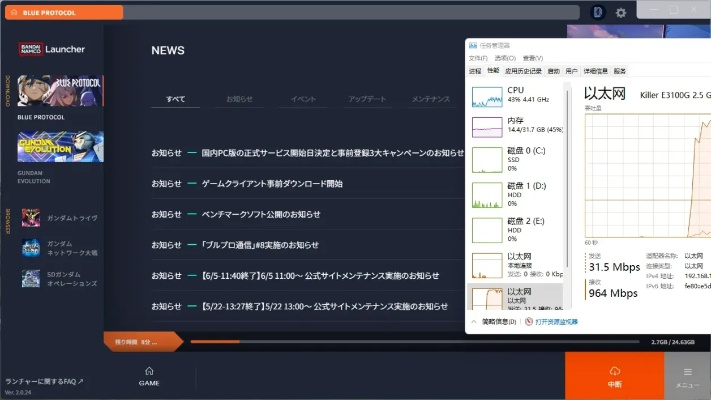Click the 31.5 Mbps send value

click(x=614, y=267)
